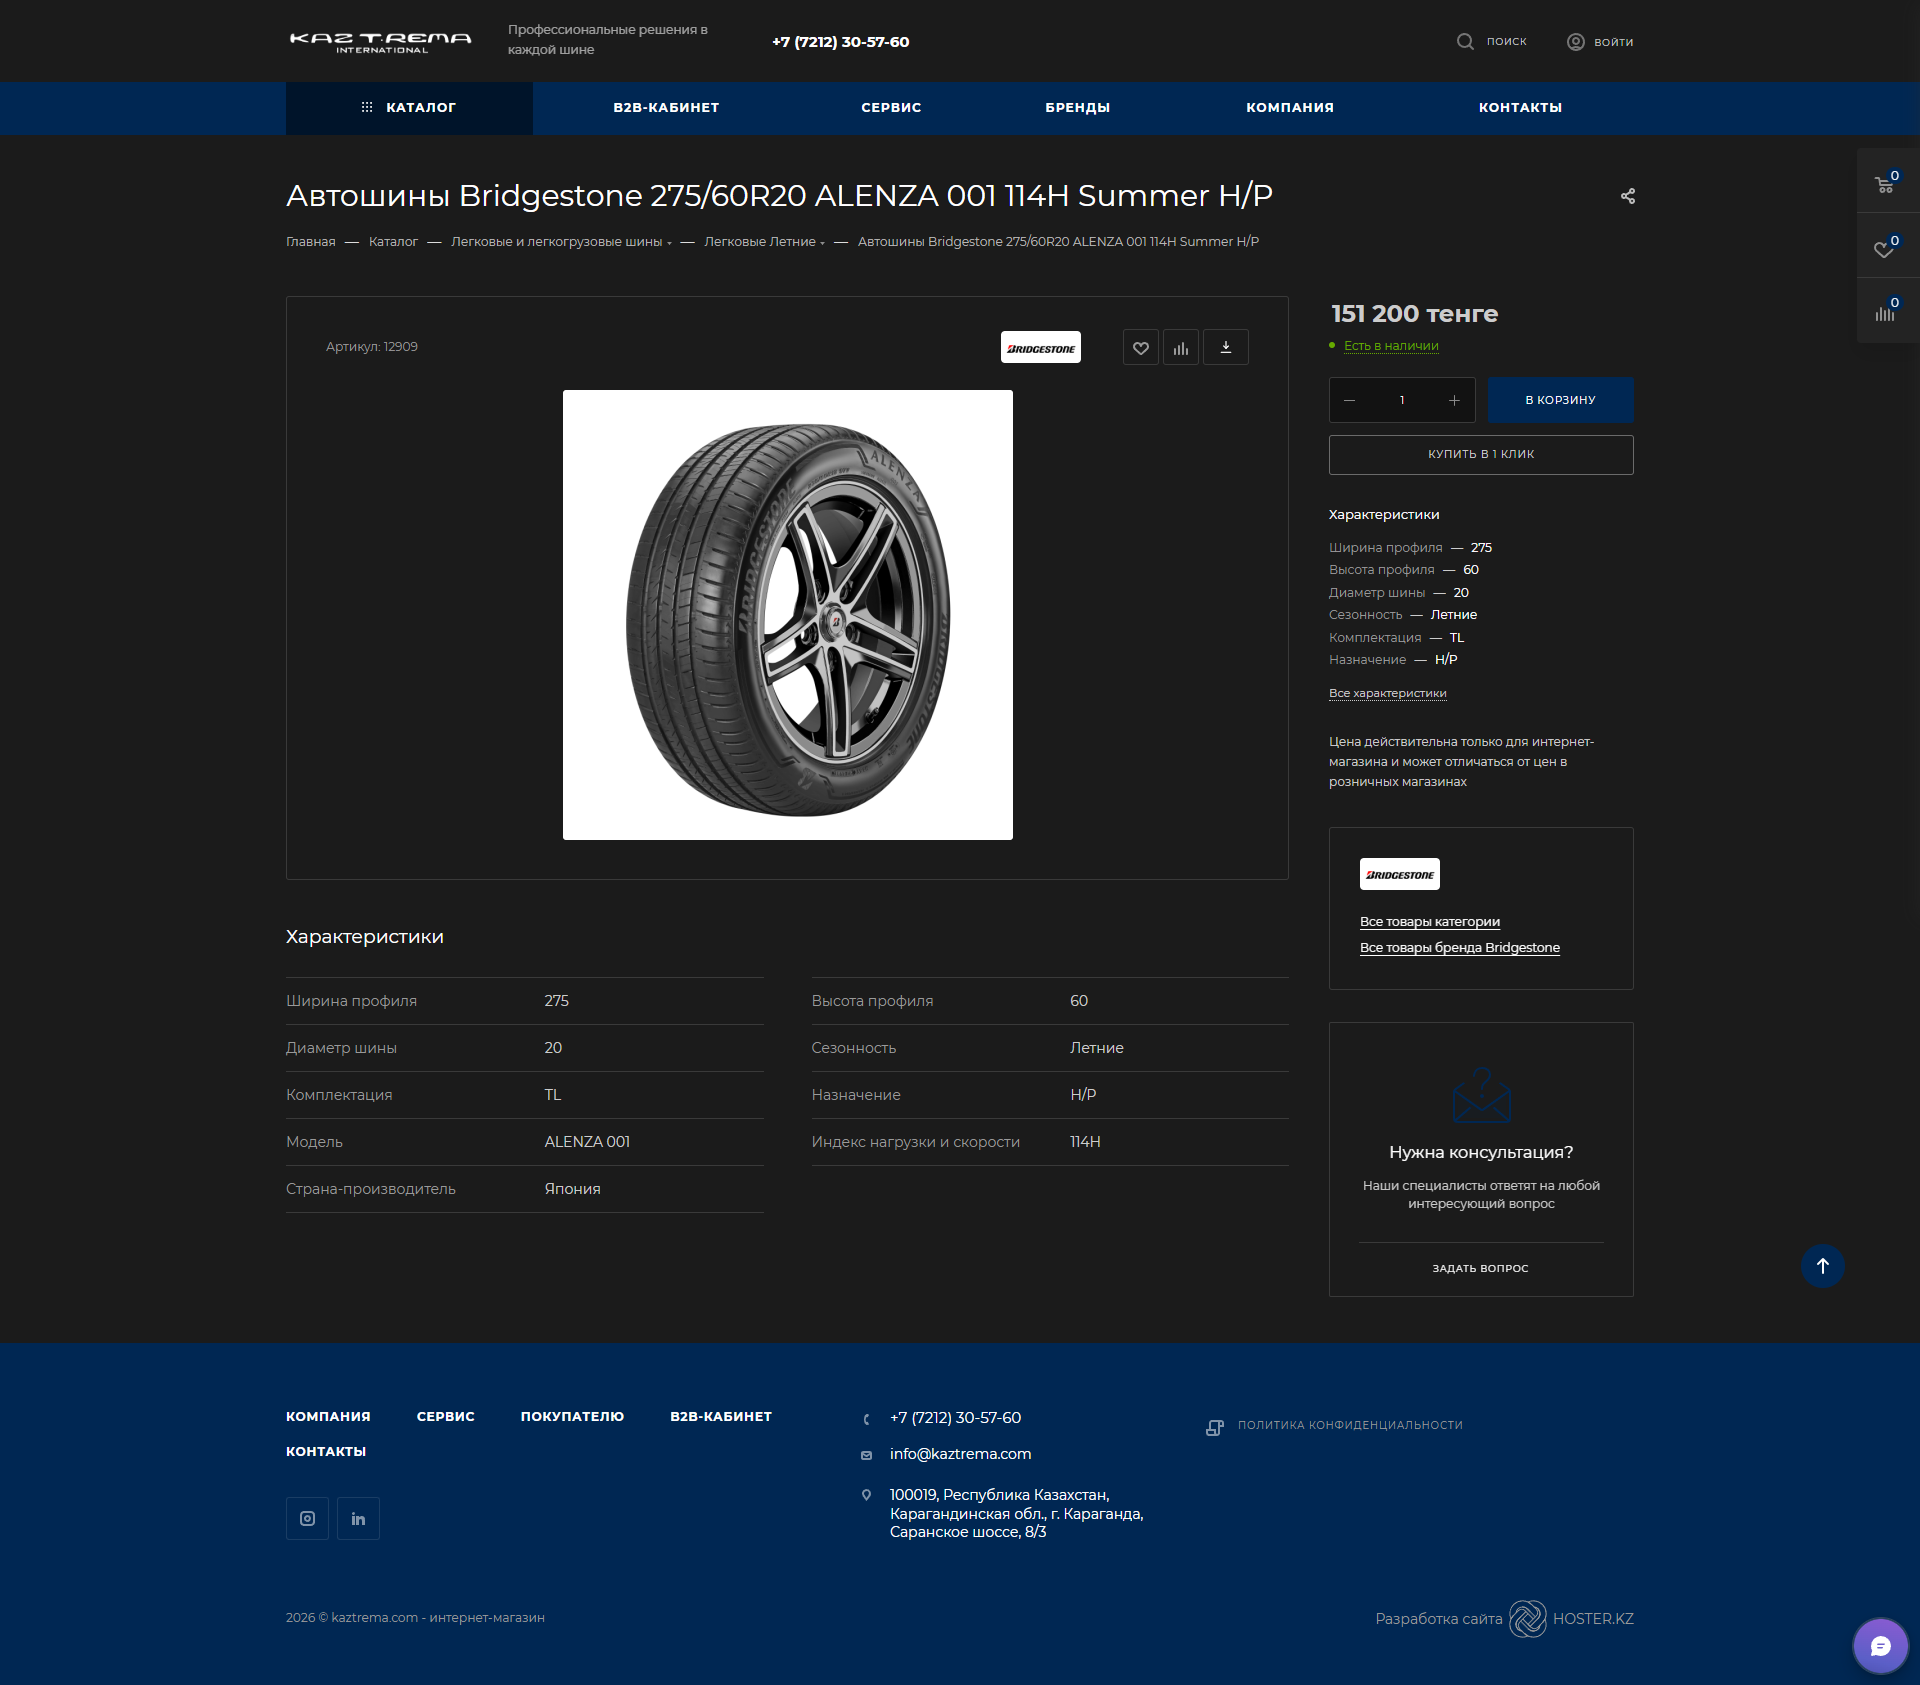This screenshot has height=1685, width=1920.
Task: Open the КОМПАНИЯ nav item
Action: pyautogui.click(x=1290, y=108)
